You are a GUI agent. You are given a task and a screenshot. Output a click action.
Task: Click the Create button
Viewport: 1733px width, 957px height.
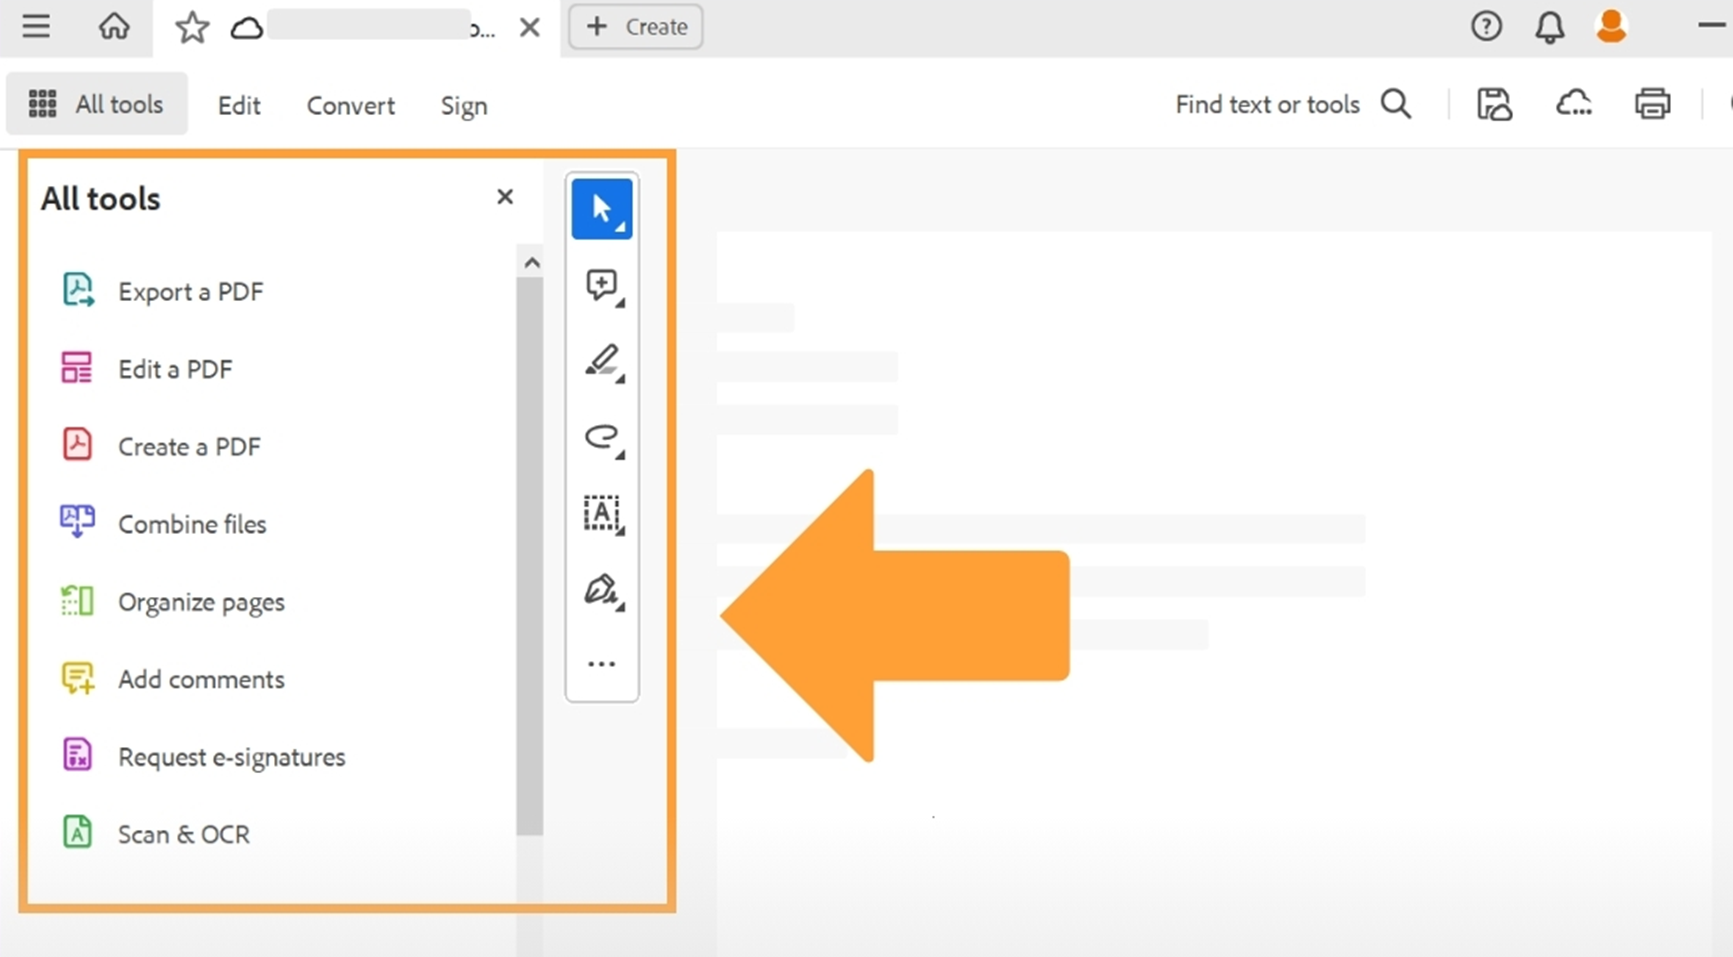(x=636, y=27)
